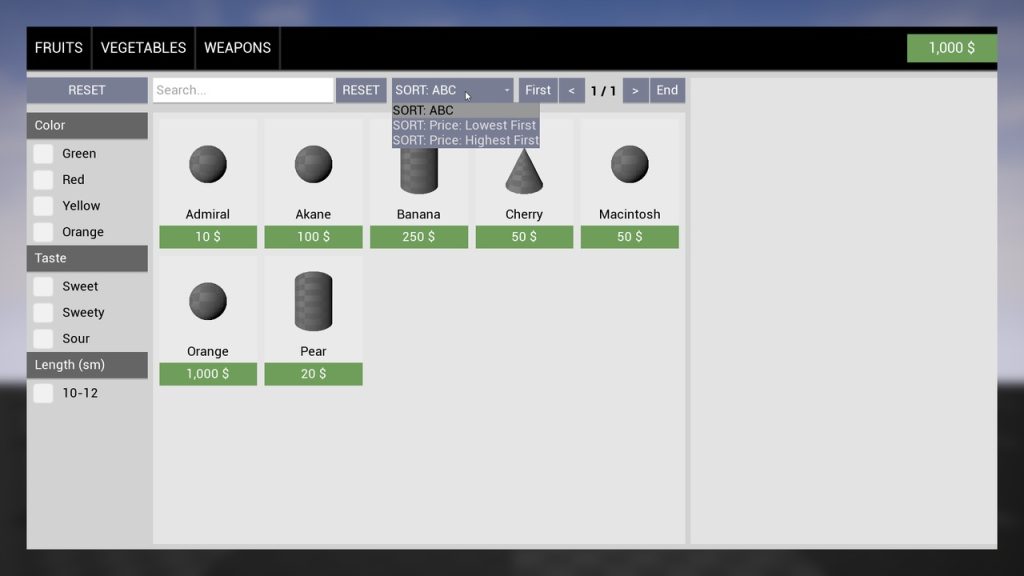This screenshot has width=1024, height=576.
Task: Enable the Green color filter checkbox
Action: click(43, 154)
